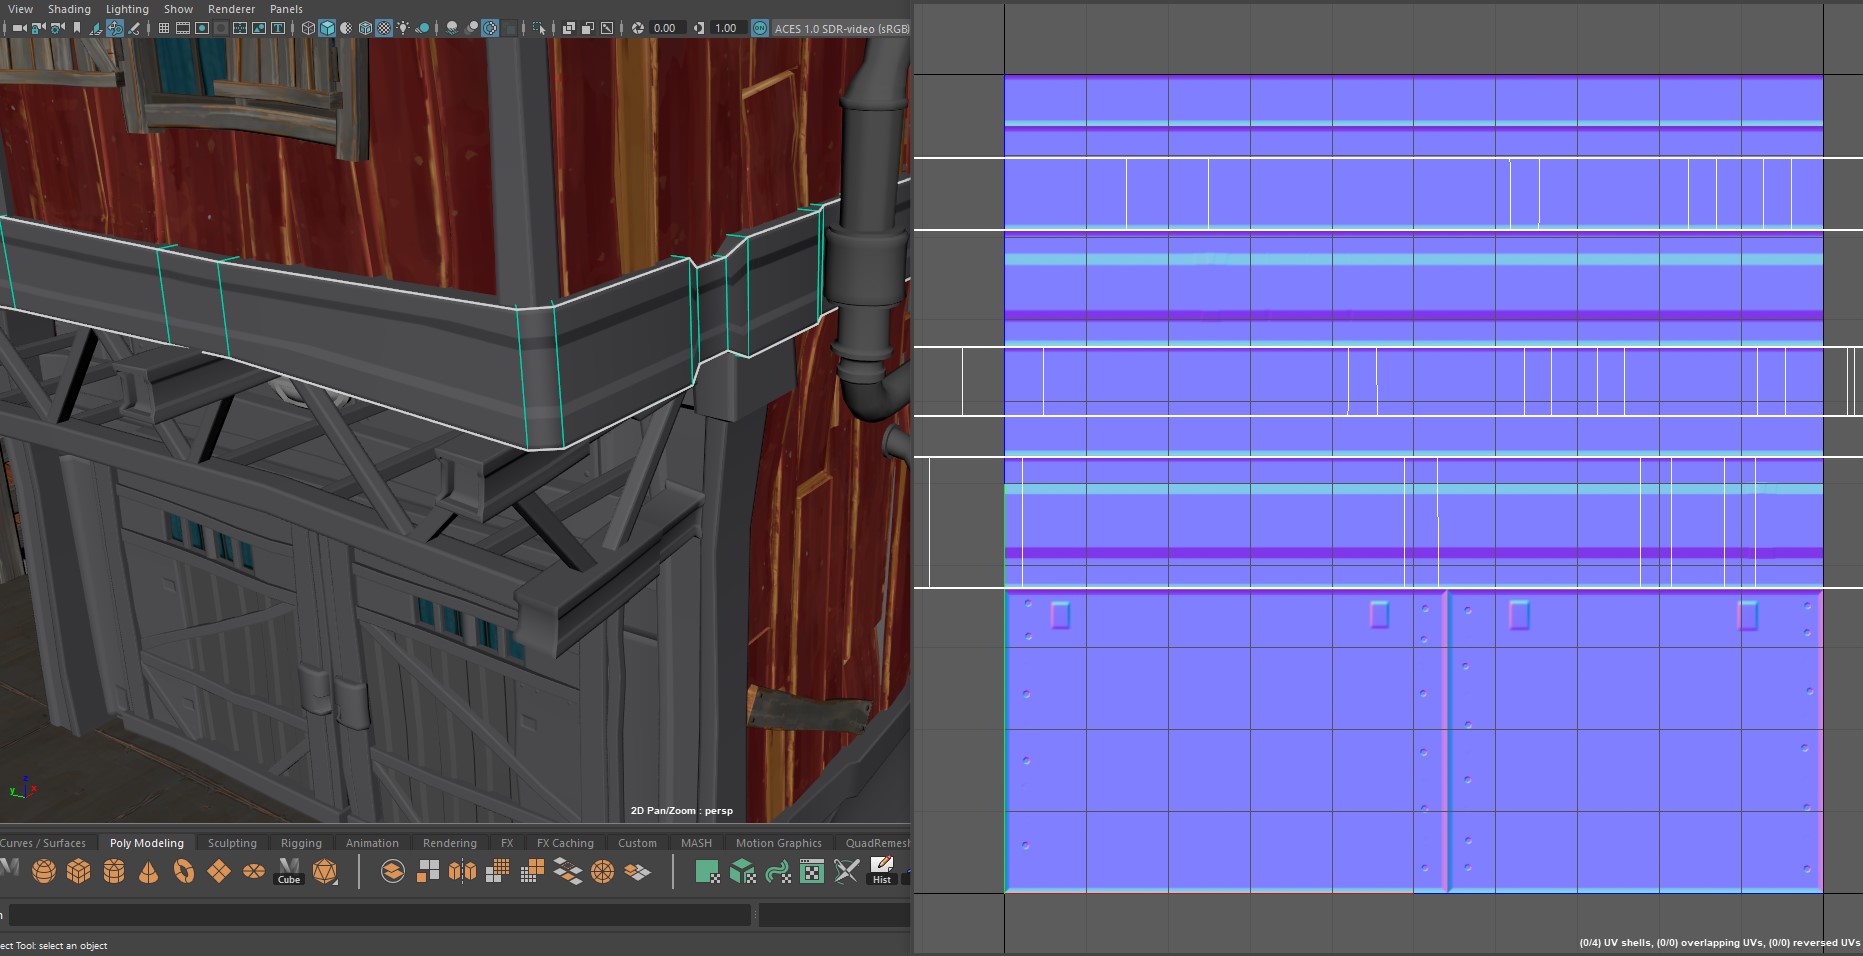
Task: Click the command line input field
Action: click(x=380, y=914)
